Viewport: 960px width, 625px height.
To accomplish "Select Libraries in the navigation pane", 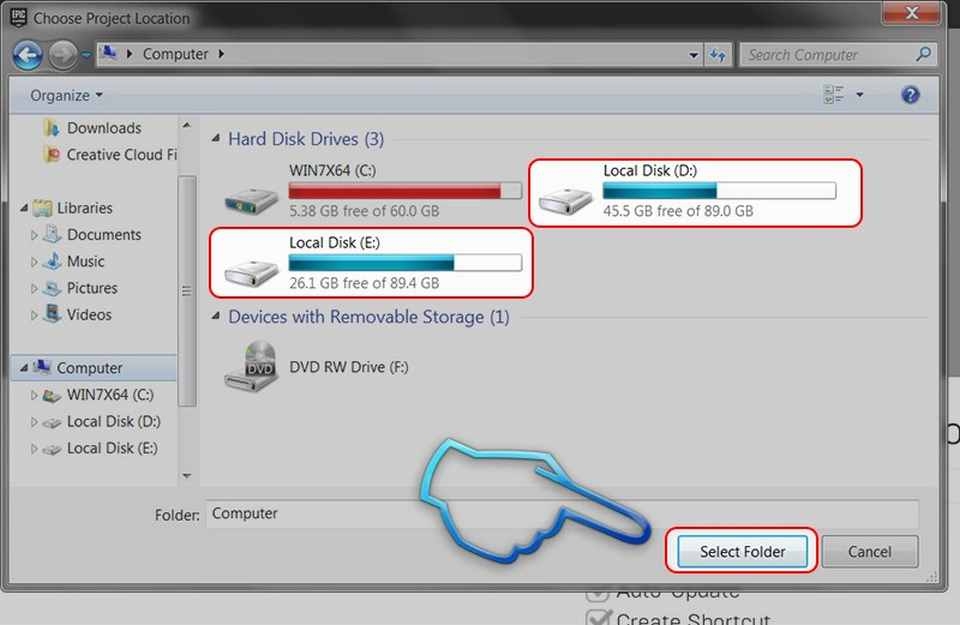I will click(73, 208).
